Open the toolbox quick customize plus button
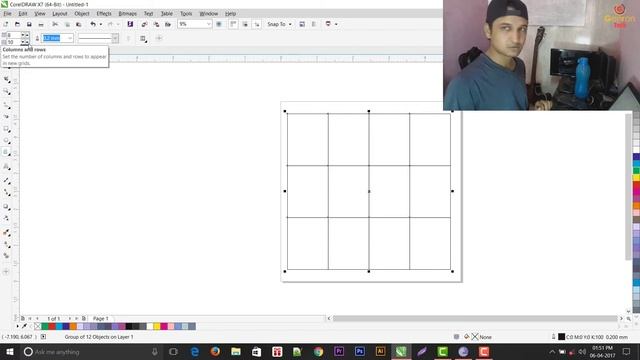This screenshot has width=640, height=360. pos(6,271)
